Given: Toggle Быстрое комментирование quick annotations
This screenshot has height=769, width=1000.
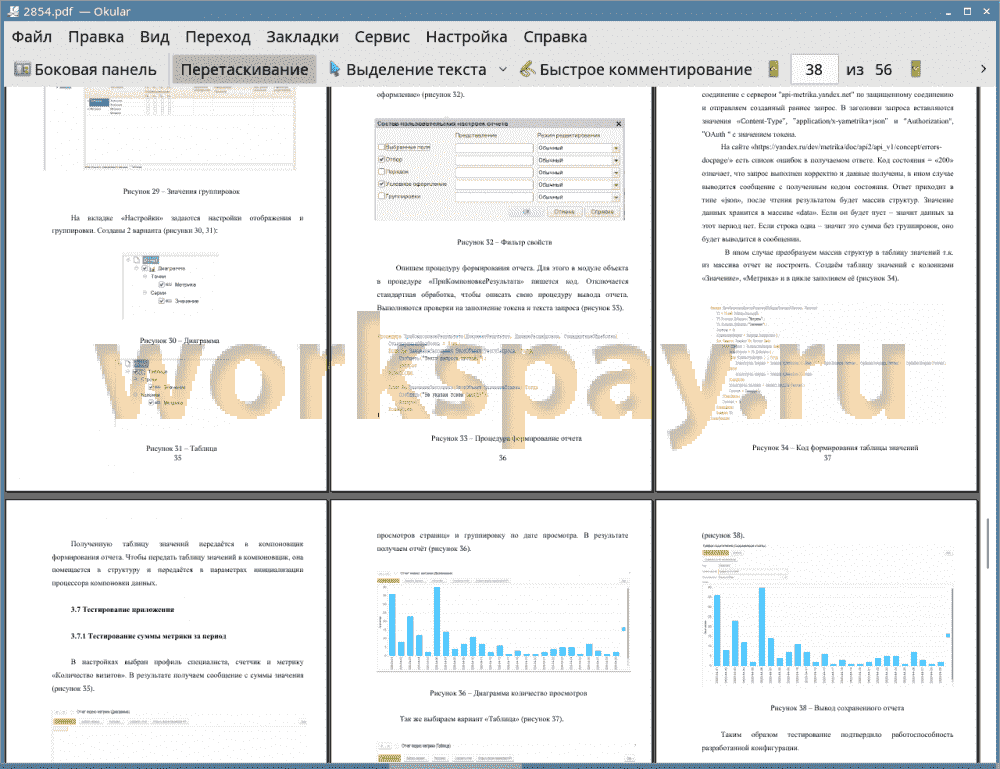Looking at the screenshot, I should click(636, 70).
